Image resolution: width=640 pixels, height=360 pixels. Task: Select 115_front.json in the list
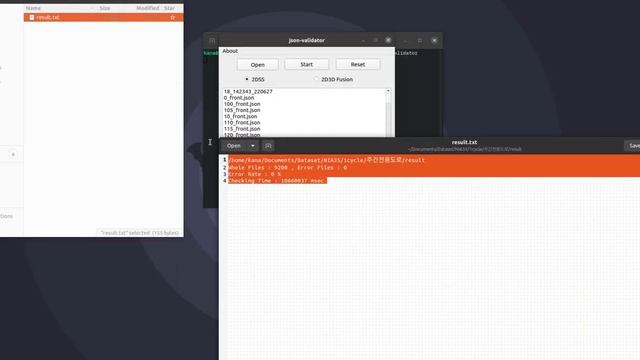point(242,128)
